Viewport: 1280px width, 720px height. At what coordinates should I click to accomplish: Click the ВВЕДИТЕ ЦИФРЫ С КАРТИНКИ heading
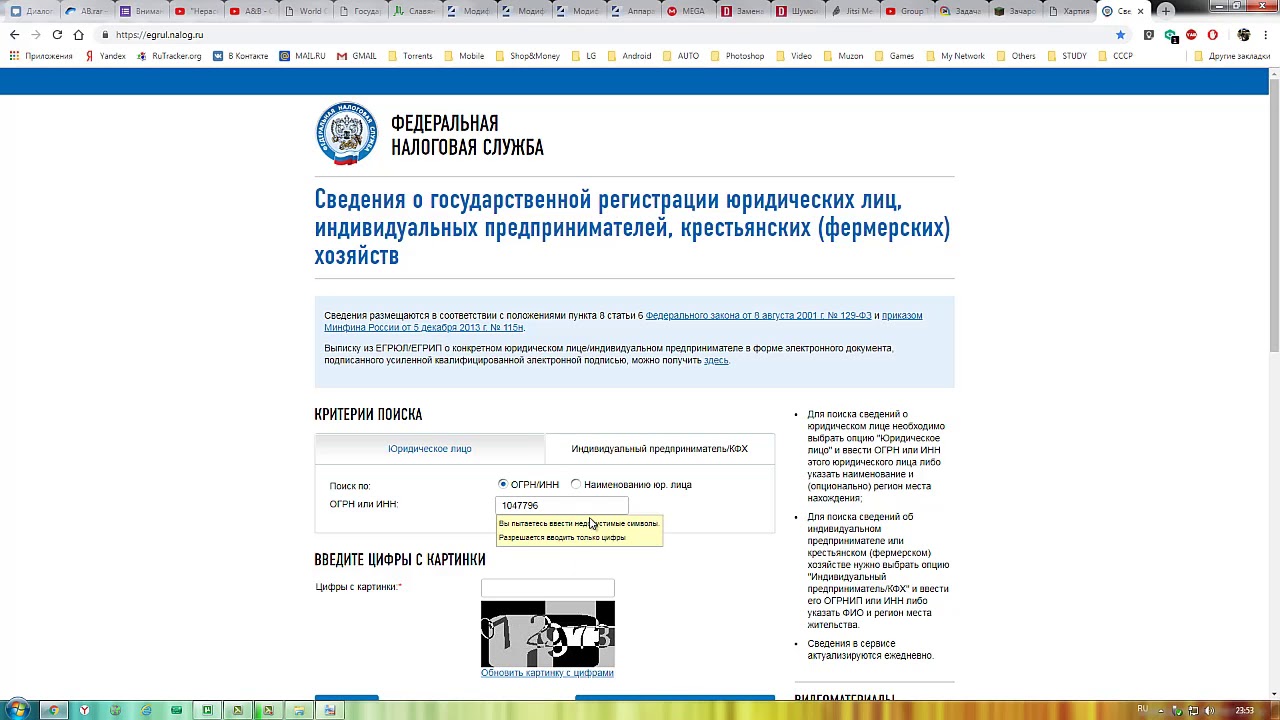400,560
